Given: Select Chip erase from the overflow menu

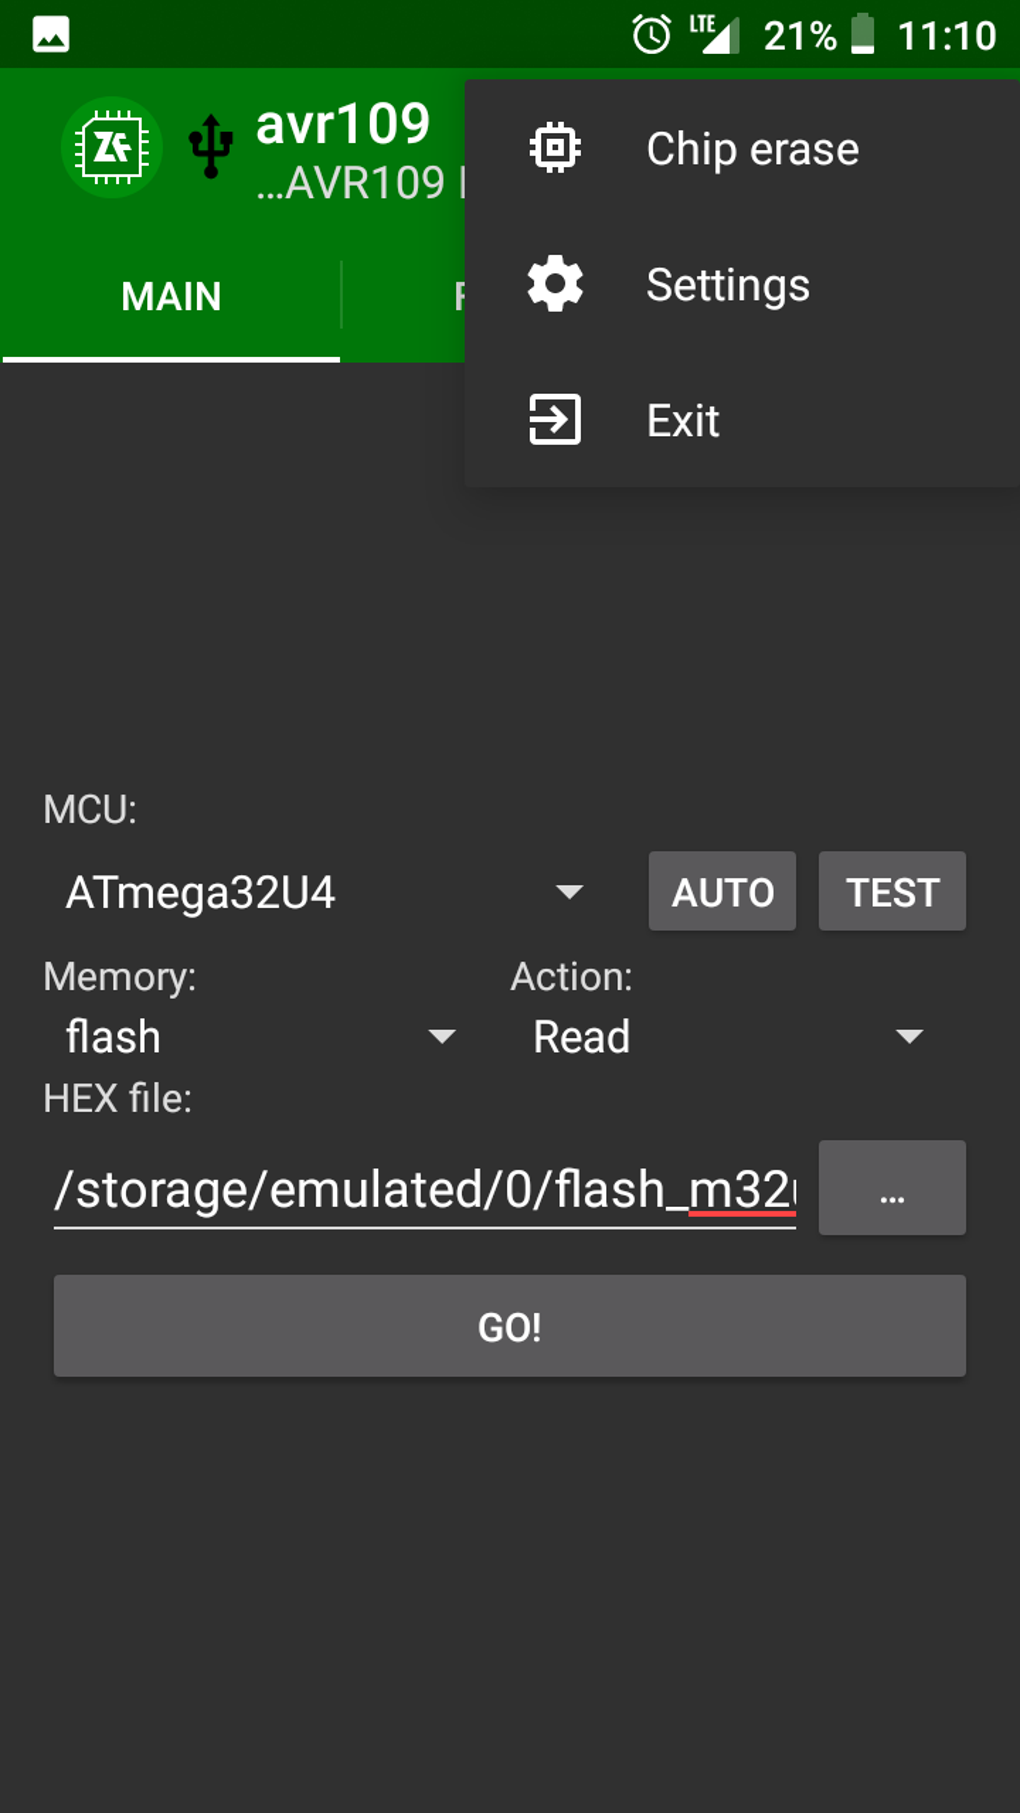Looking at the screenshot, I should (x=752, y=147).
